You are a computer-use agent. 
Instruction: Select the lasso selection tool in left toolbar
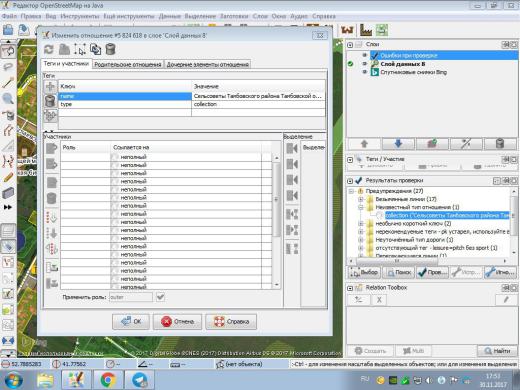click(x=8, y=67)
